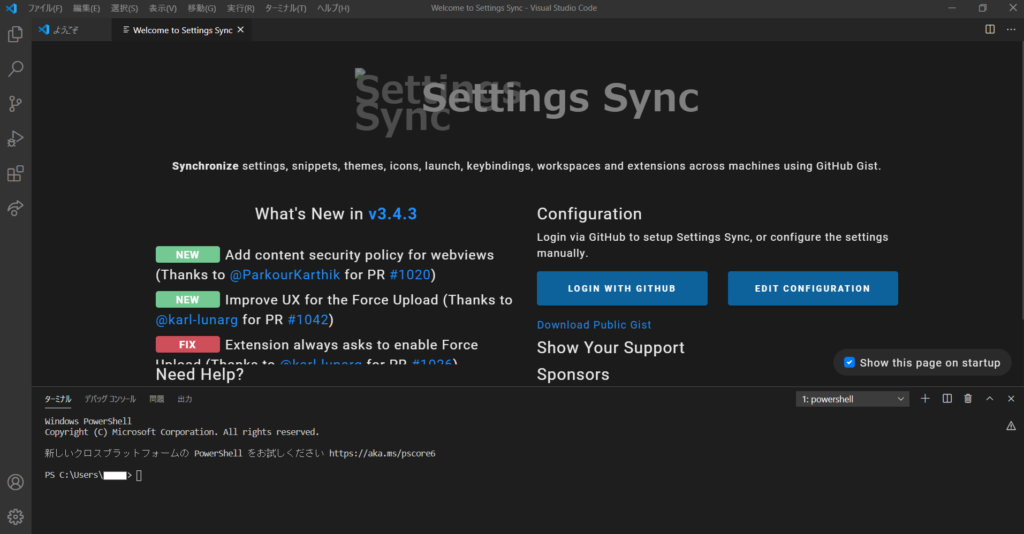Viewport: 1024px width, 534px height.
Task: Open the ヘルプ(H) menu
Action: [333, 8]
